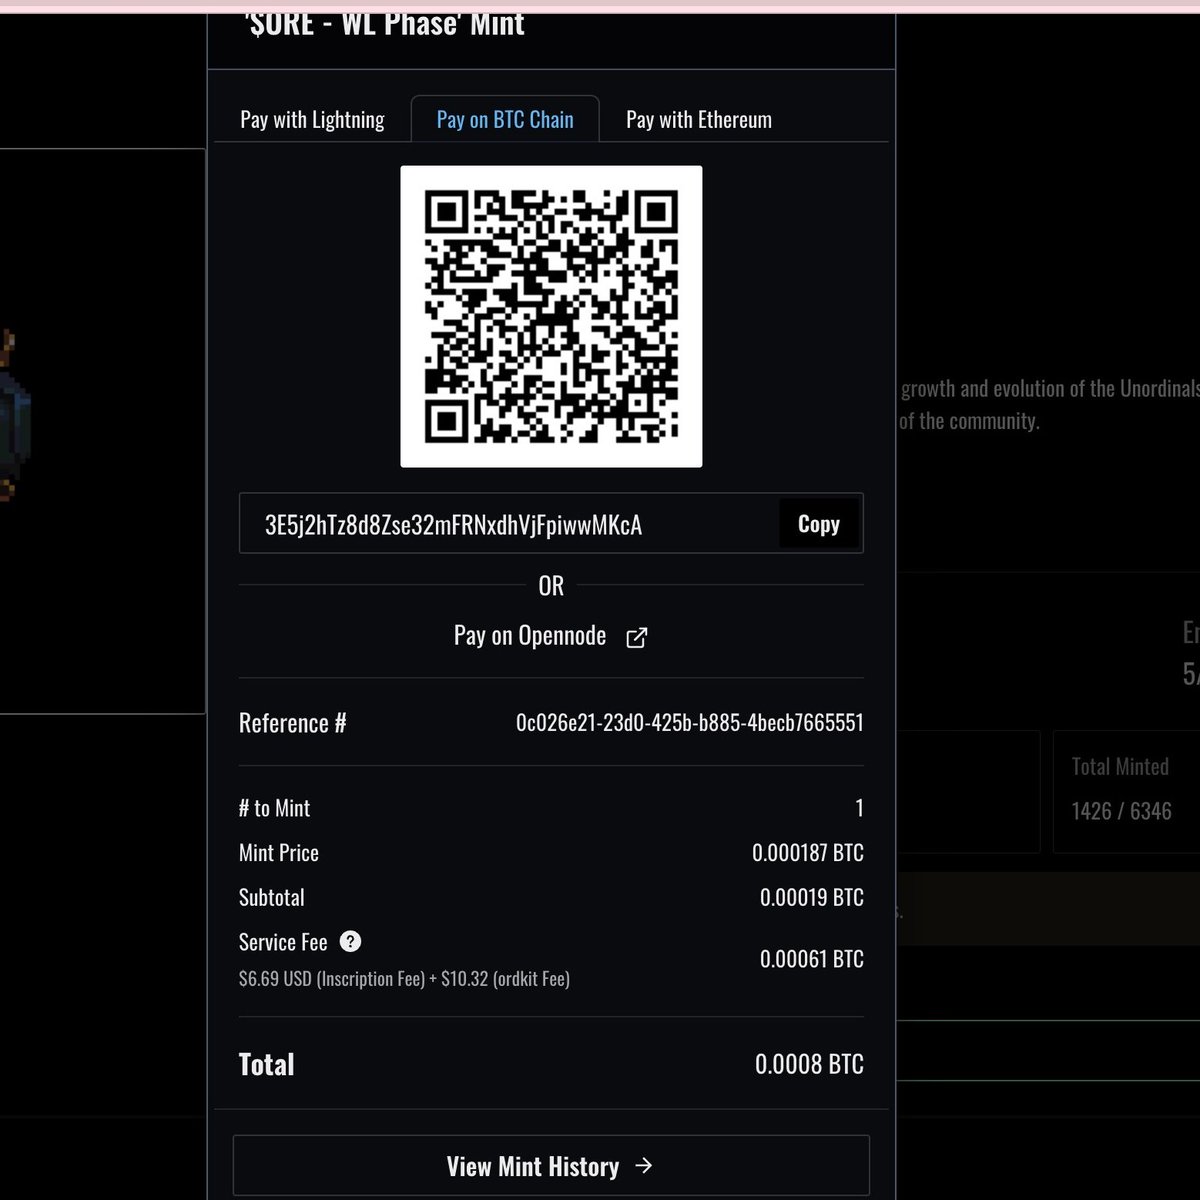The width and height of the screenshot is (1200, 1200).
Task: Click the Copy address button
Action: [x=819, y=524]
